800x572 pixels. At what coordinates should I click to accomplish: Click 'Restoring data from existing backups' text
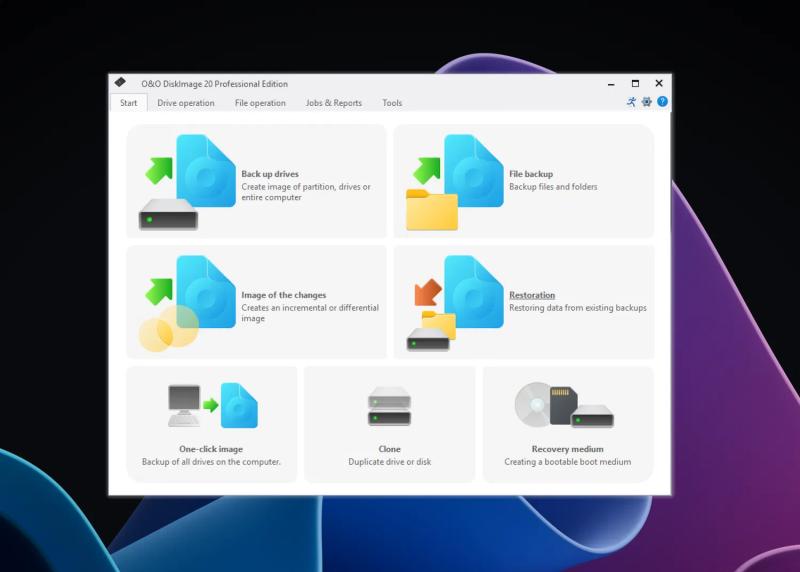pyautogui.click(x=578, y=308)
